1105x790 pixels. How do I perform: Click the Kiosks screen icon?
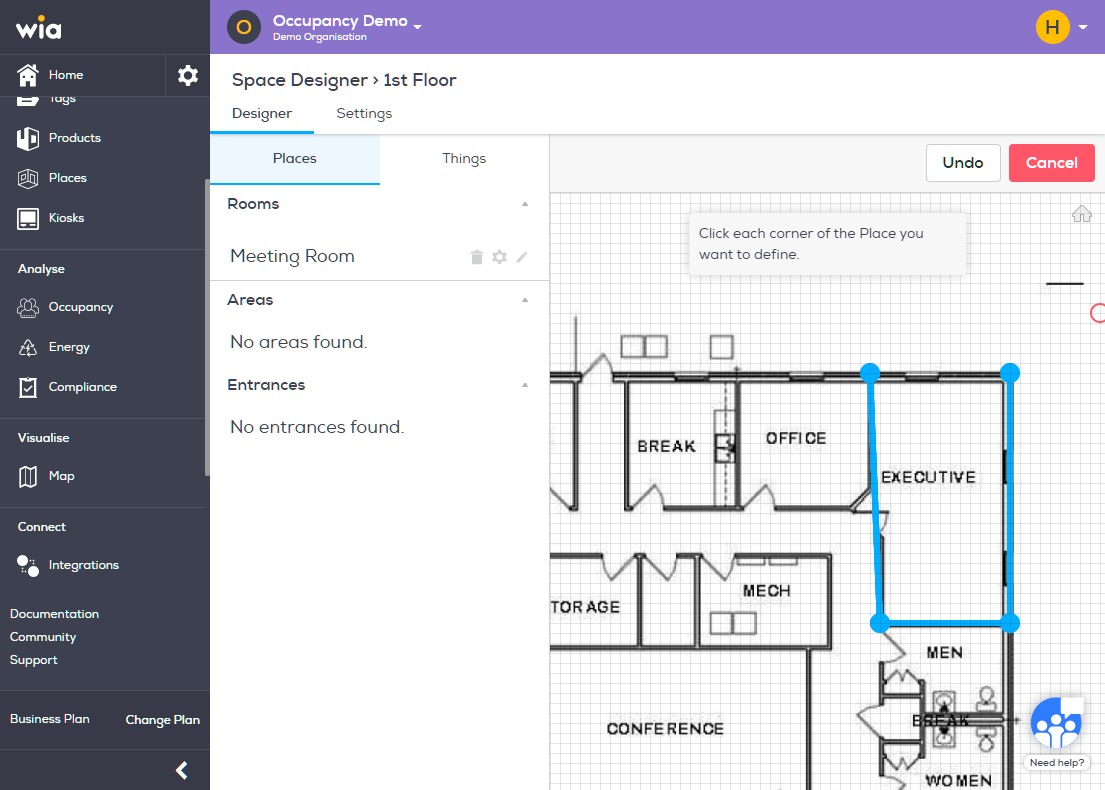27,218
